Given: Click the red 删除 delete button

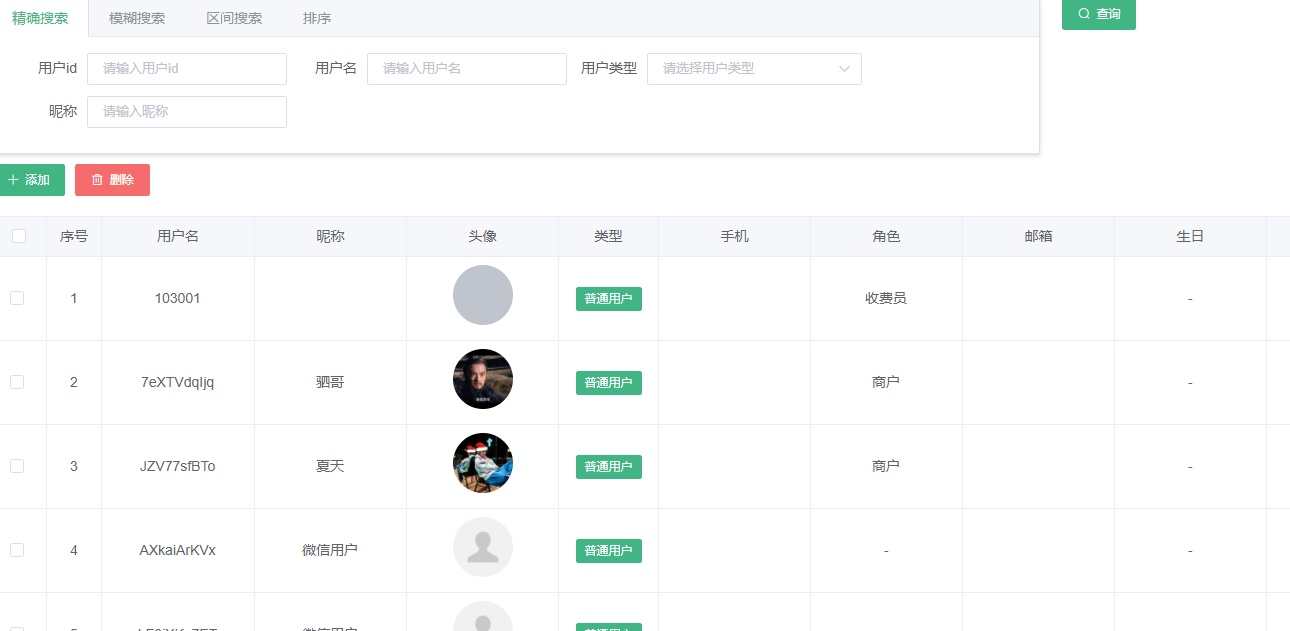Looking at the screenshot, I should coord(112,180).
